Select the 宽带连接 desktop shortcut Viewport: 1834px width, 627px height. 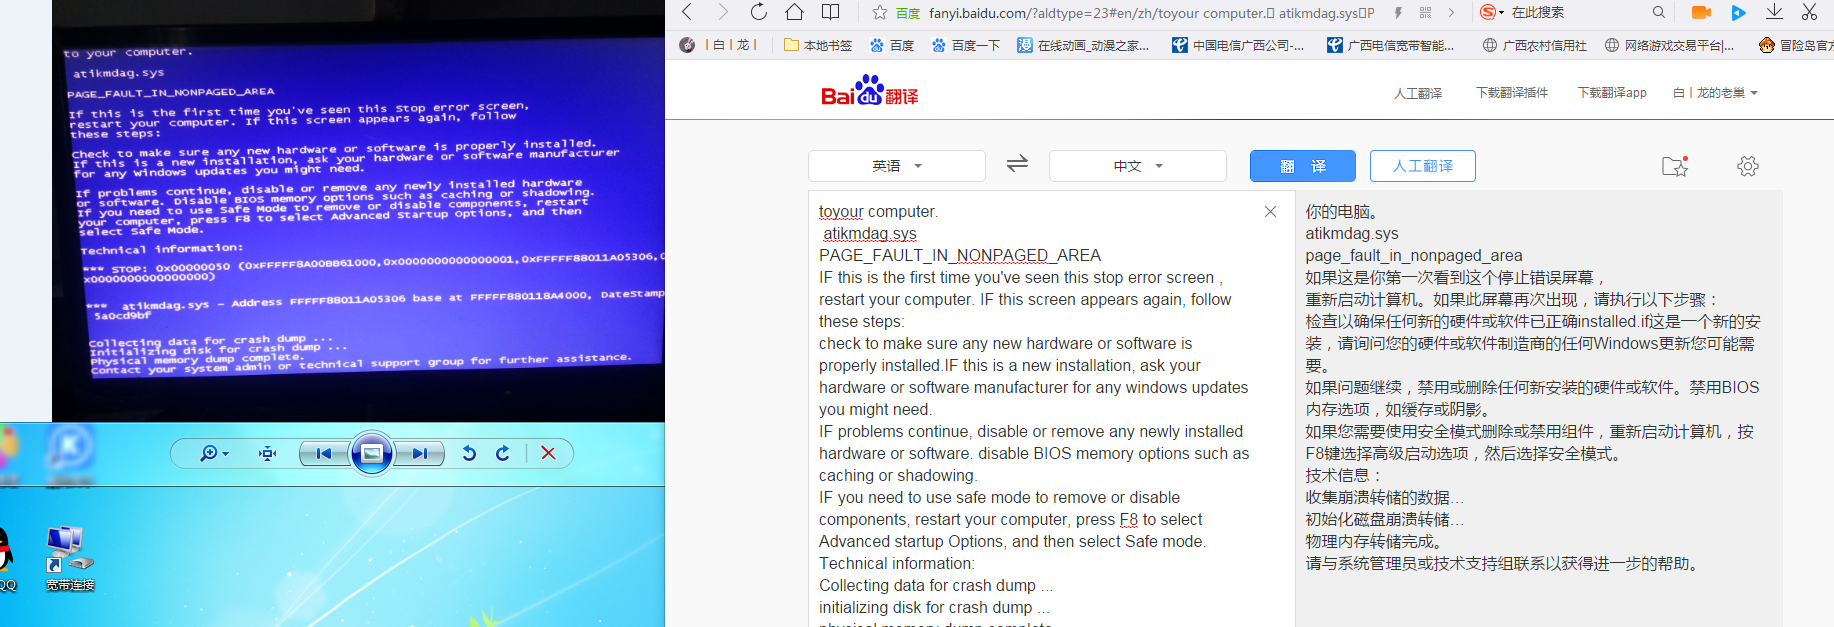point(69,558)
